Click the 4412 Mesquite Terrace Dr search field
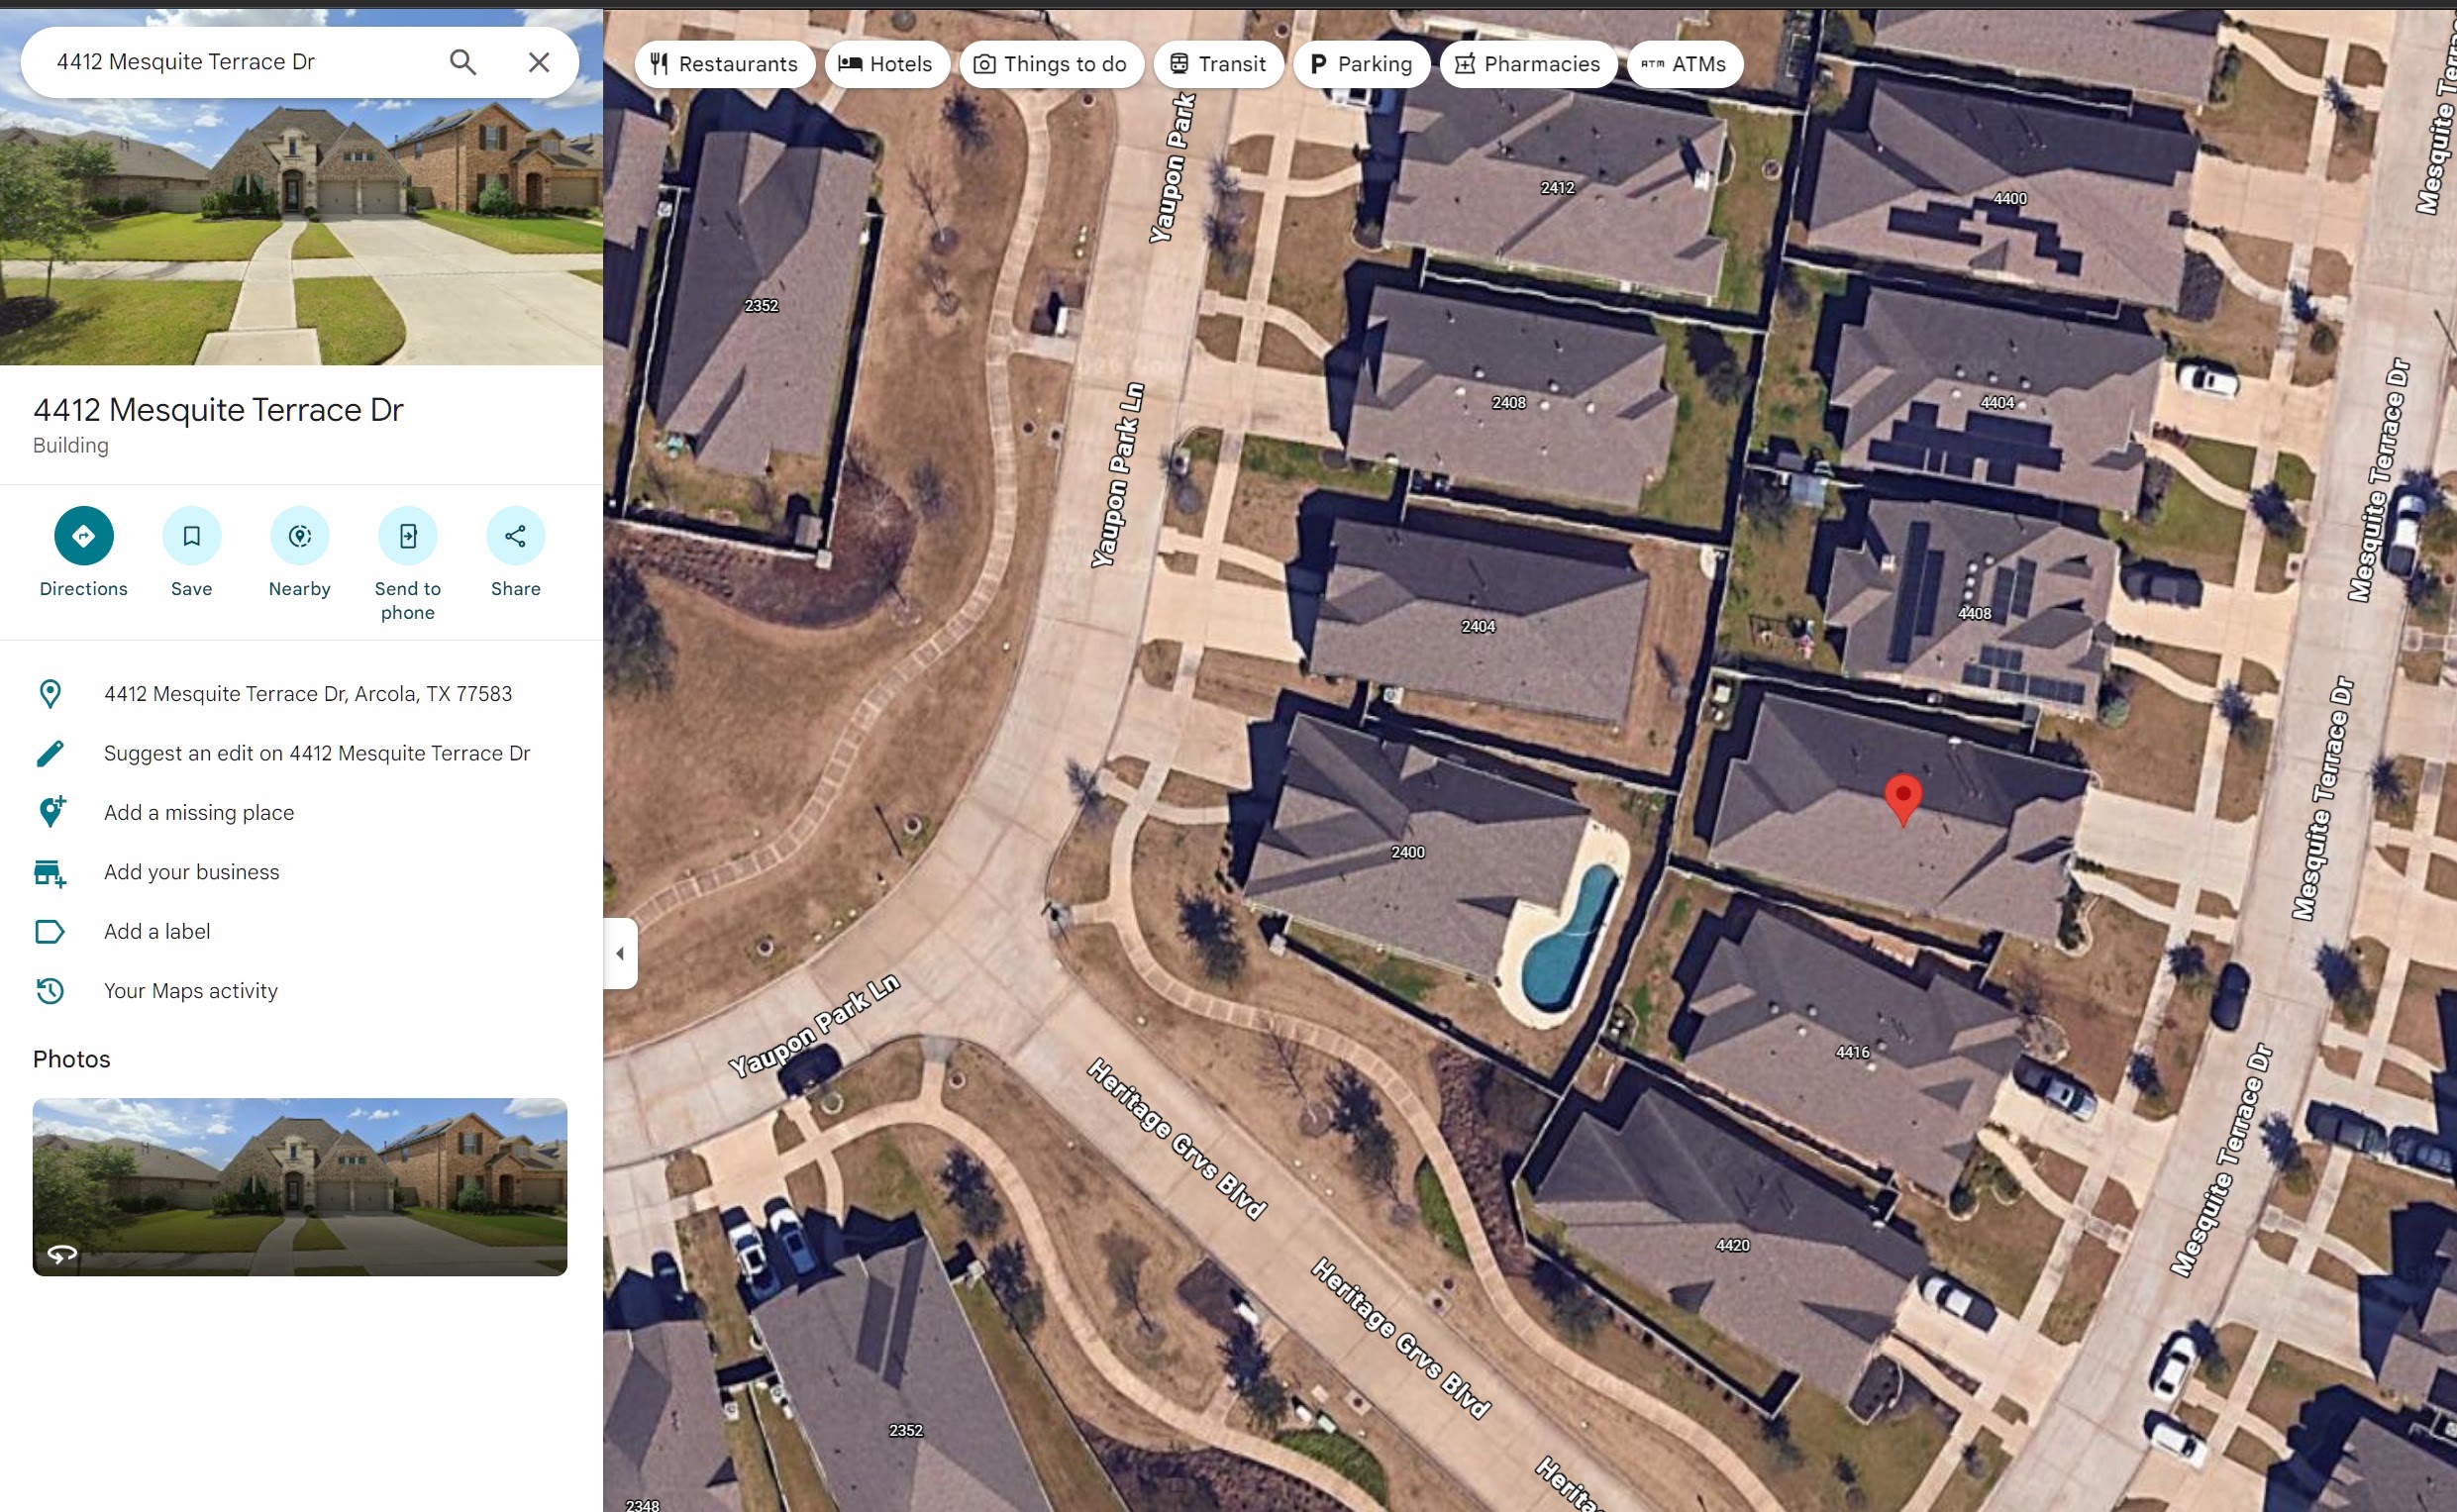This screenshot has width=2457, height=1512. tap(240, 62)
